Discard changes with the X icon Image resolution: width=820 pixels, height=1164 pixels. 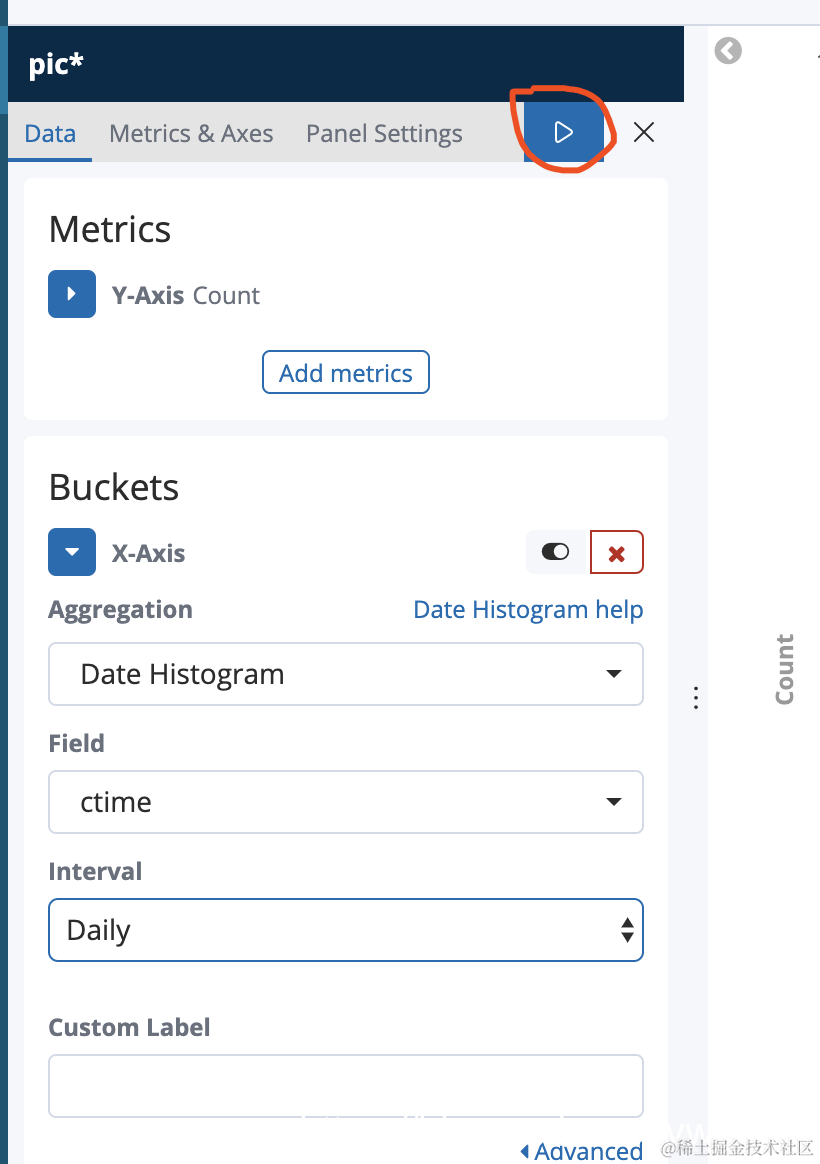pyautogui.click(x=643, y=132)
